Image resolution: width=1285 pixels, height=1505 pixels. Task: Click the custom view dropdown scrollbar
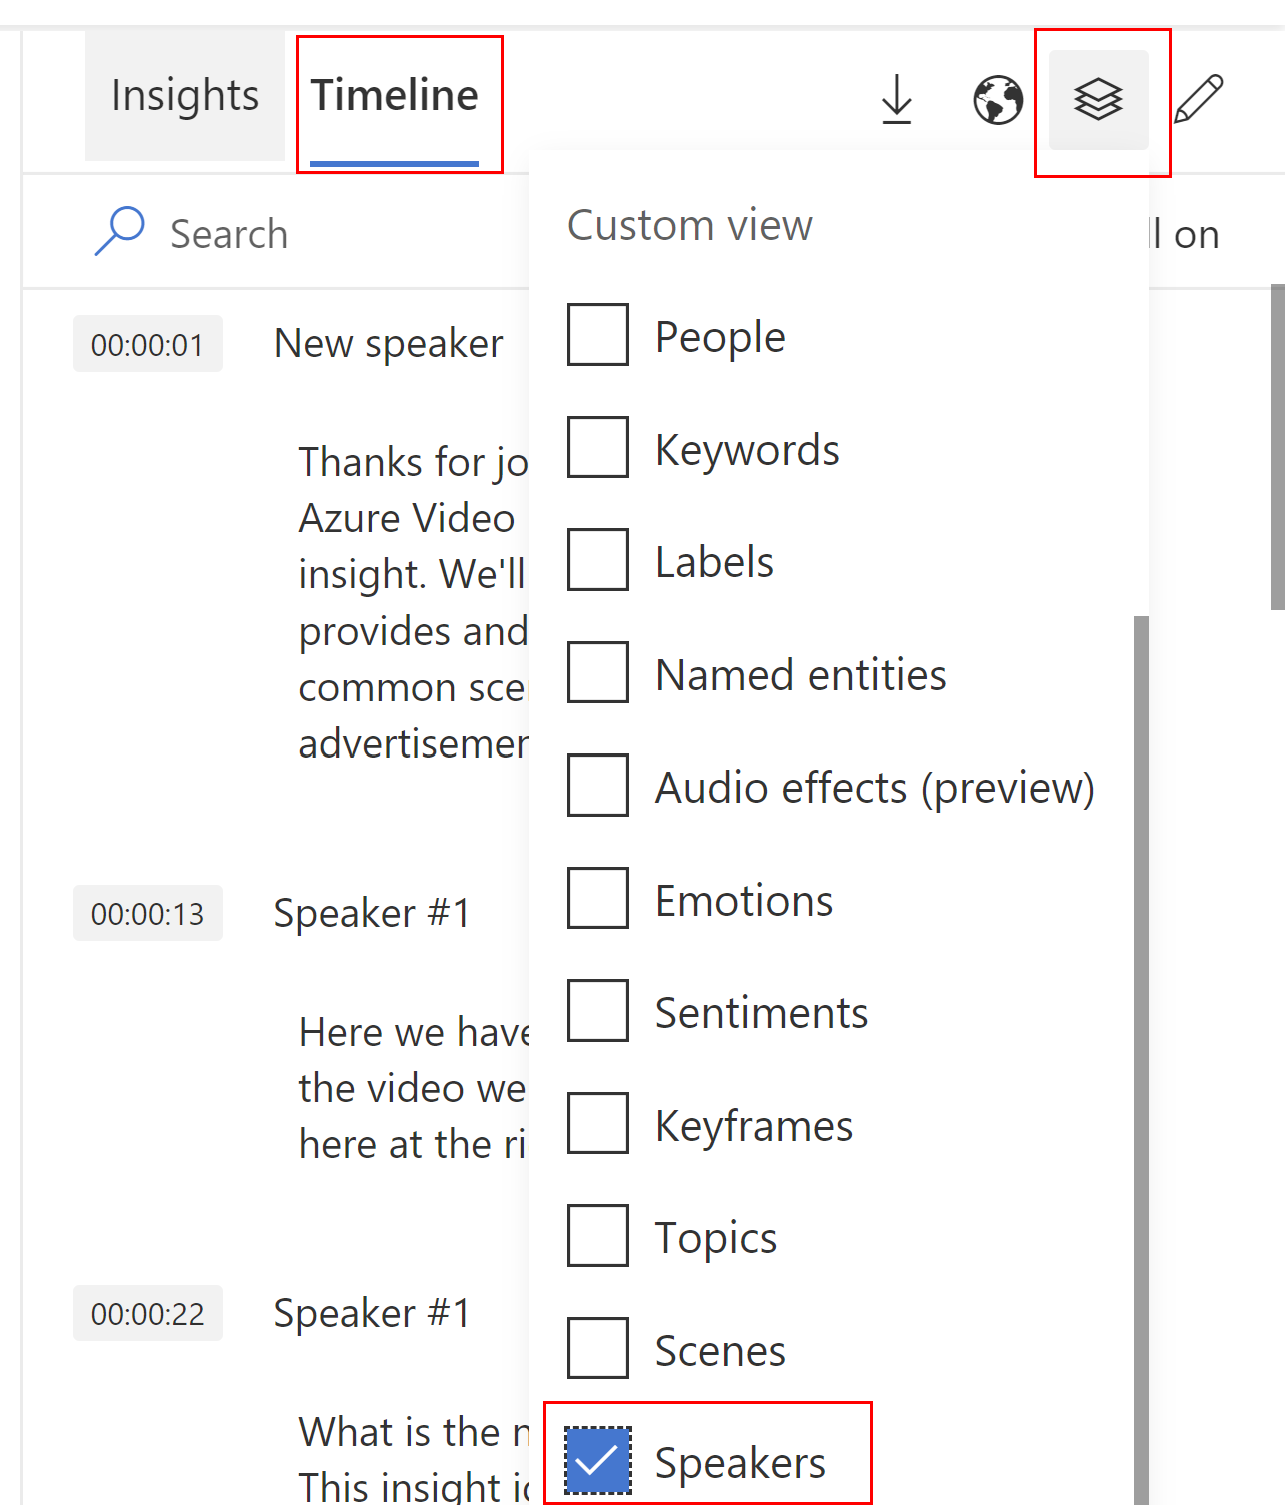[1141, 1060]
